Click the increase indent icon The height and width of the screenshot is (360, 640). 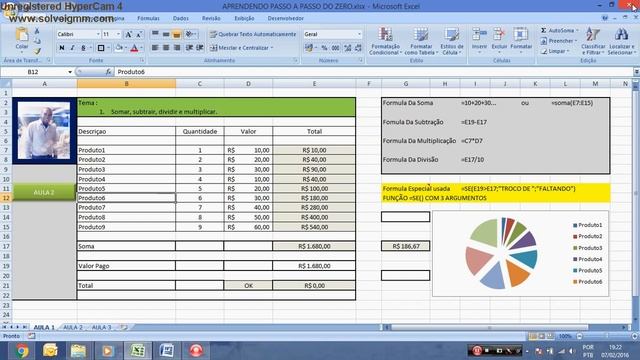[x=200, y=48]
